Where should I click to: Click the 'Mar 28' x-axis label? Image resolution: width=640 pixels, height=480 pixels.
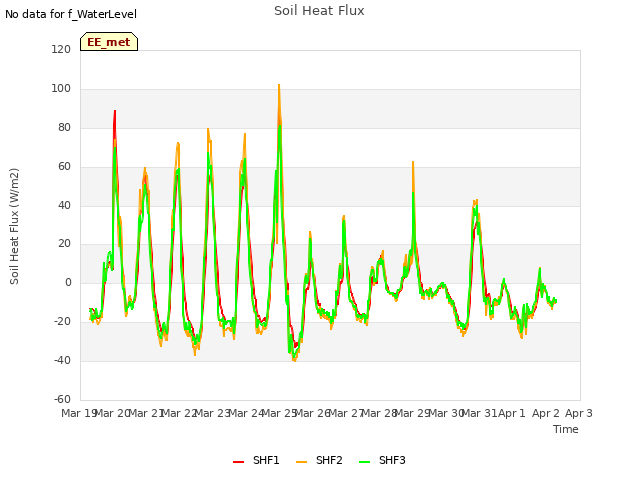click(378, 413)
